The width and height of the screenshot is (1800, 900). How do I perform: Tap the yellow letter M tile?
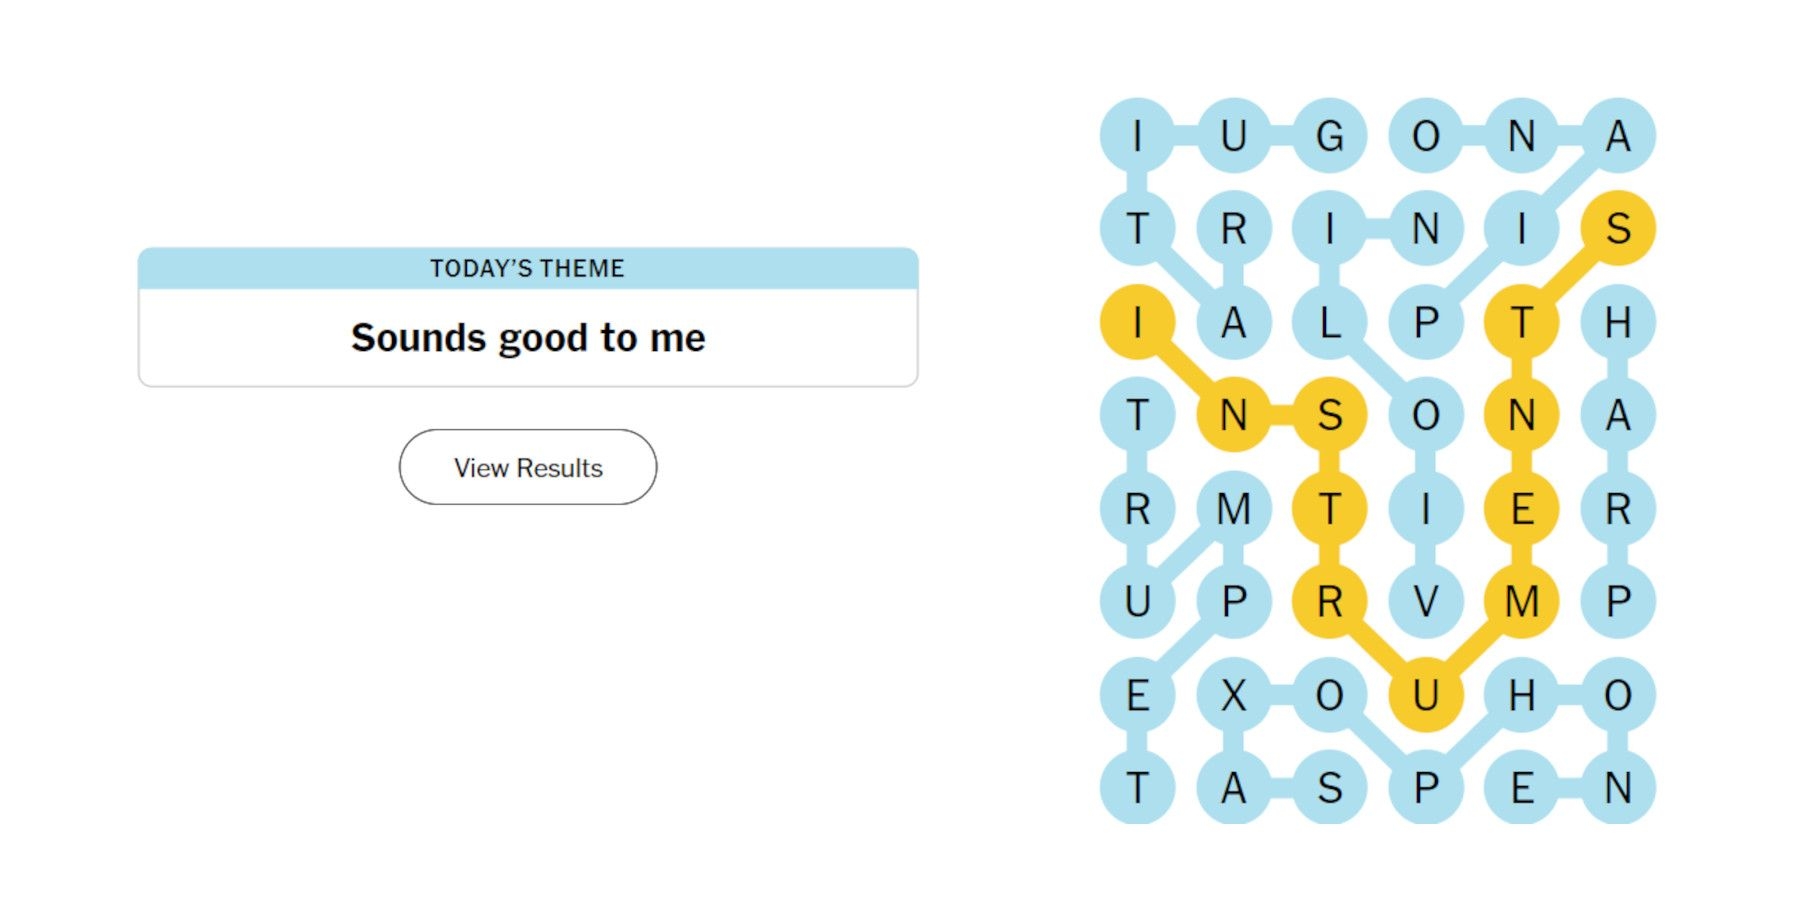[x=1521, y=602]
